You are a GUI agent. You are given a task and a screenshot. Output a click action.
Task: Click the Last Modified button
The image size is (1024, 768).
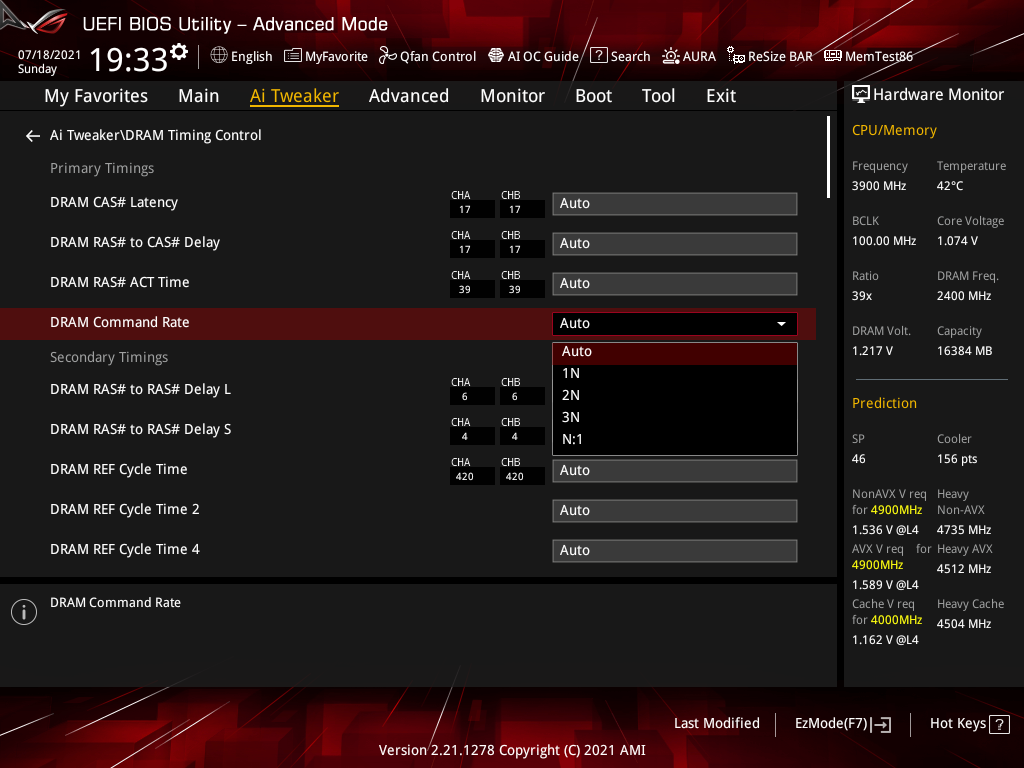click(x=716, y=723)
